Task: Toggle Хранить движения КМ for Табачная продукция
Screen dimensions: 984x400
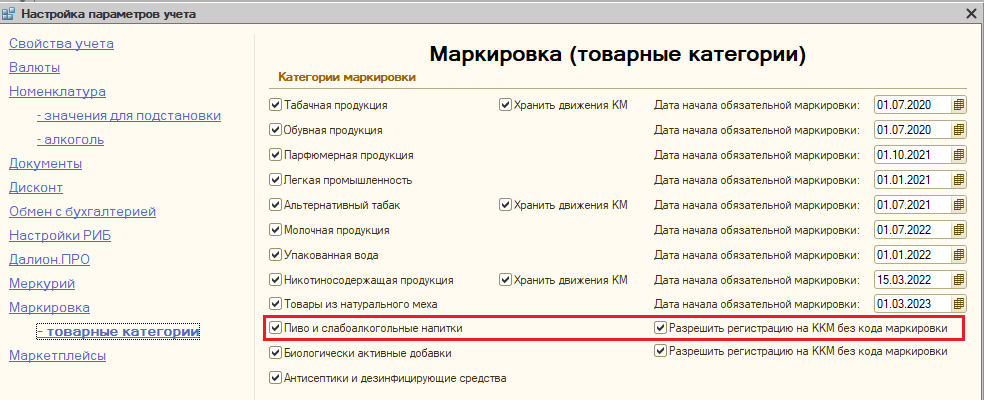Action: [506, 104]
